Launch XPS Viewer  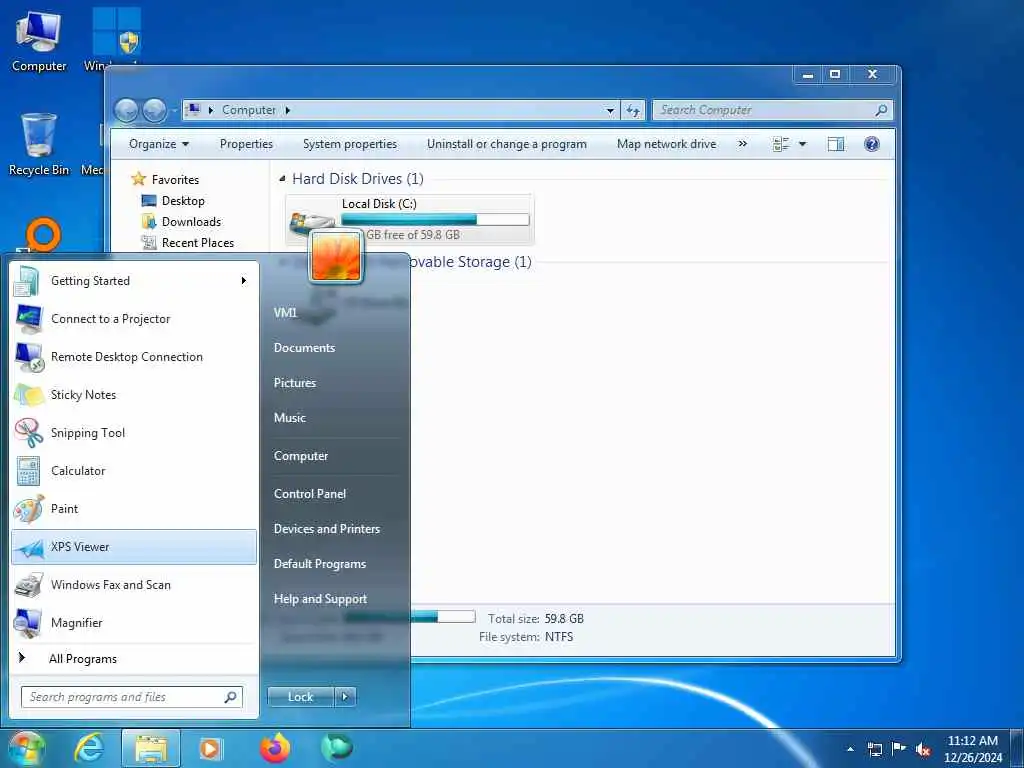134,547
